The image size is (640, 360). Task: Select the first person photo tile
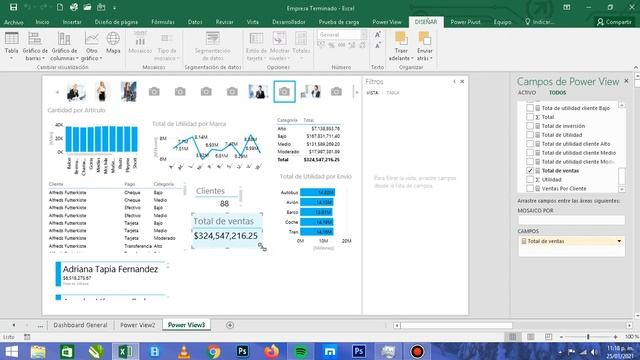point(76,91)
